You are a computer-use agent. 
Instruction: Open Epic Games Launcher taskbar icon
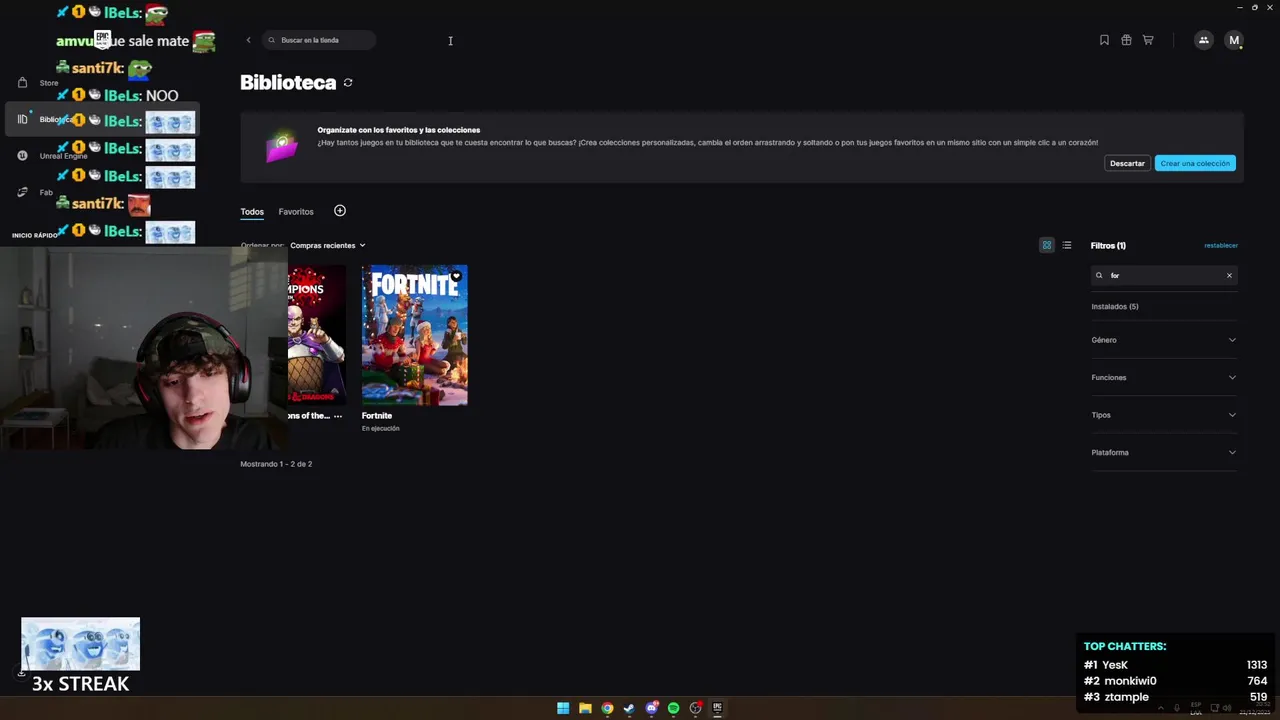(717, 708)
